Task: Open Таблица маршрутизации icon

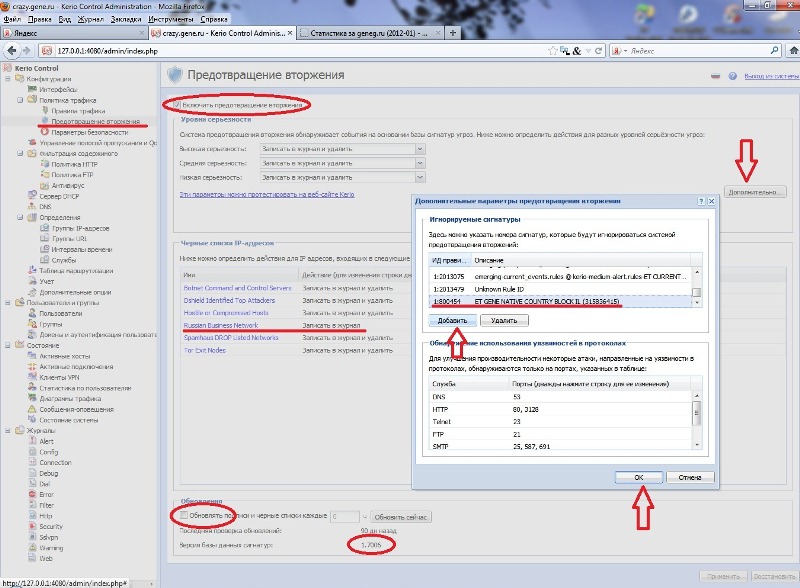Action: [32, 271]
